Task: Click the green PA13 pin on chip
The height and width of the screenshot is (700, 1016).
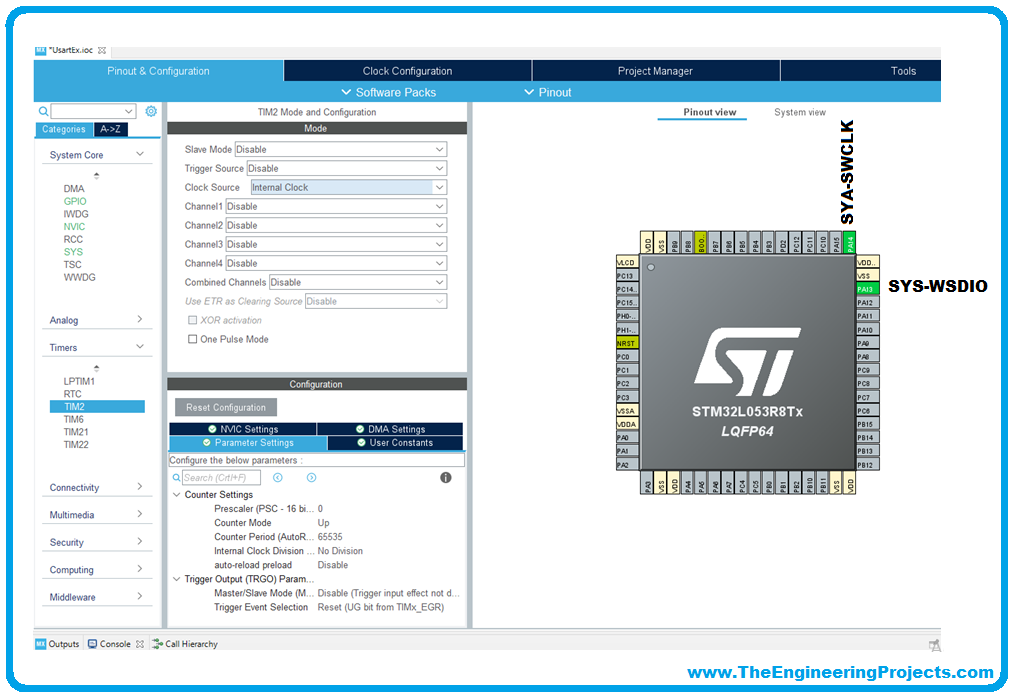Action: coord(867,289)
